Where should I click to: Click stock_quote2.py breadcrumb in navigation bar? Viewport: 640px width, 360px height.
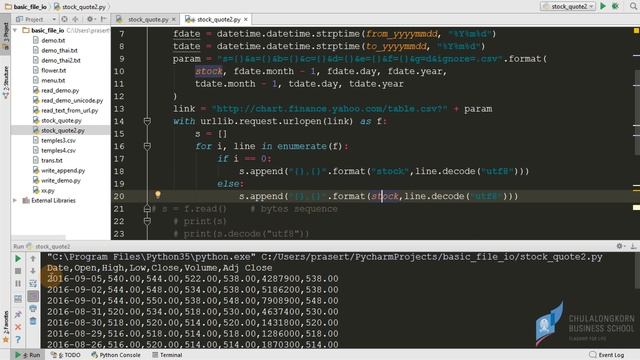pos(80,7)
